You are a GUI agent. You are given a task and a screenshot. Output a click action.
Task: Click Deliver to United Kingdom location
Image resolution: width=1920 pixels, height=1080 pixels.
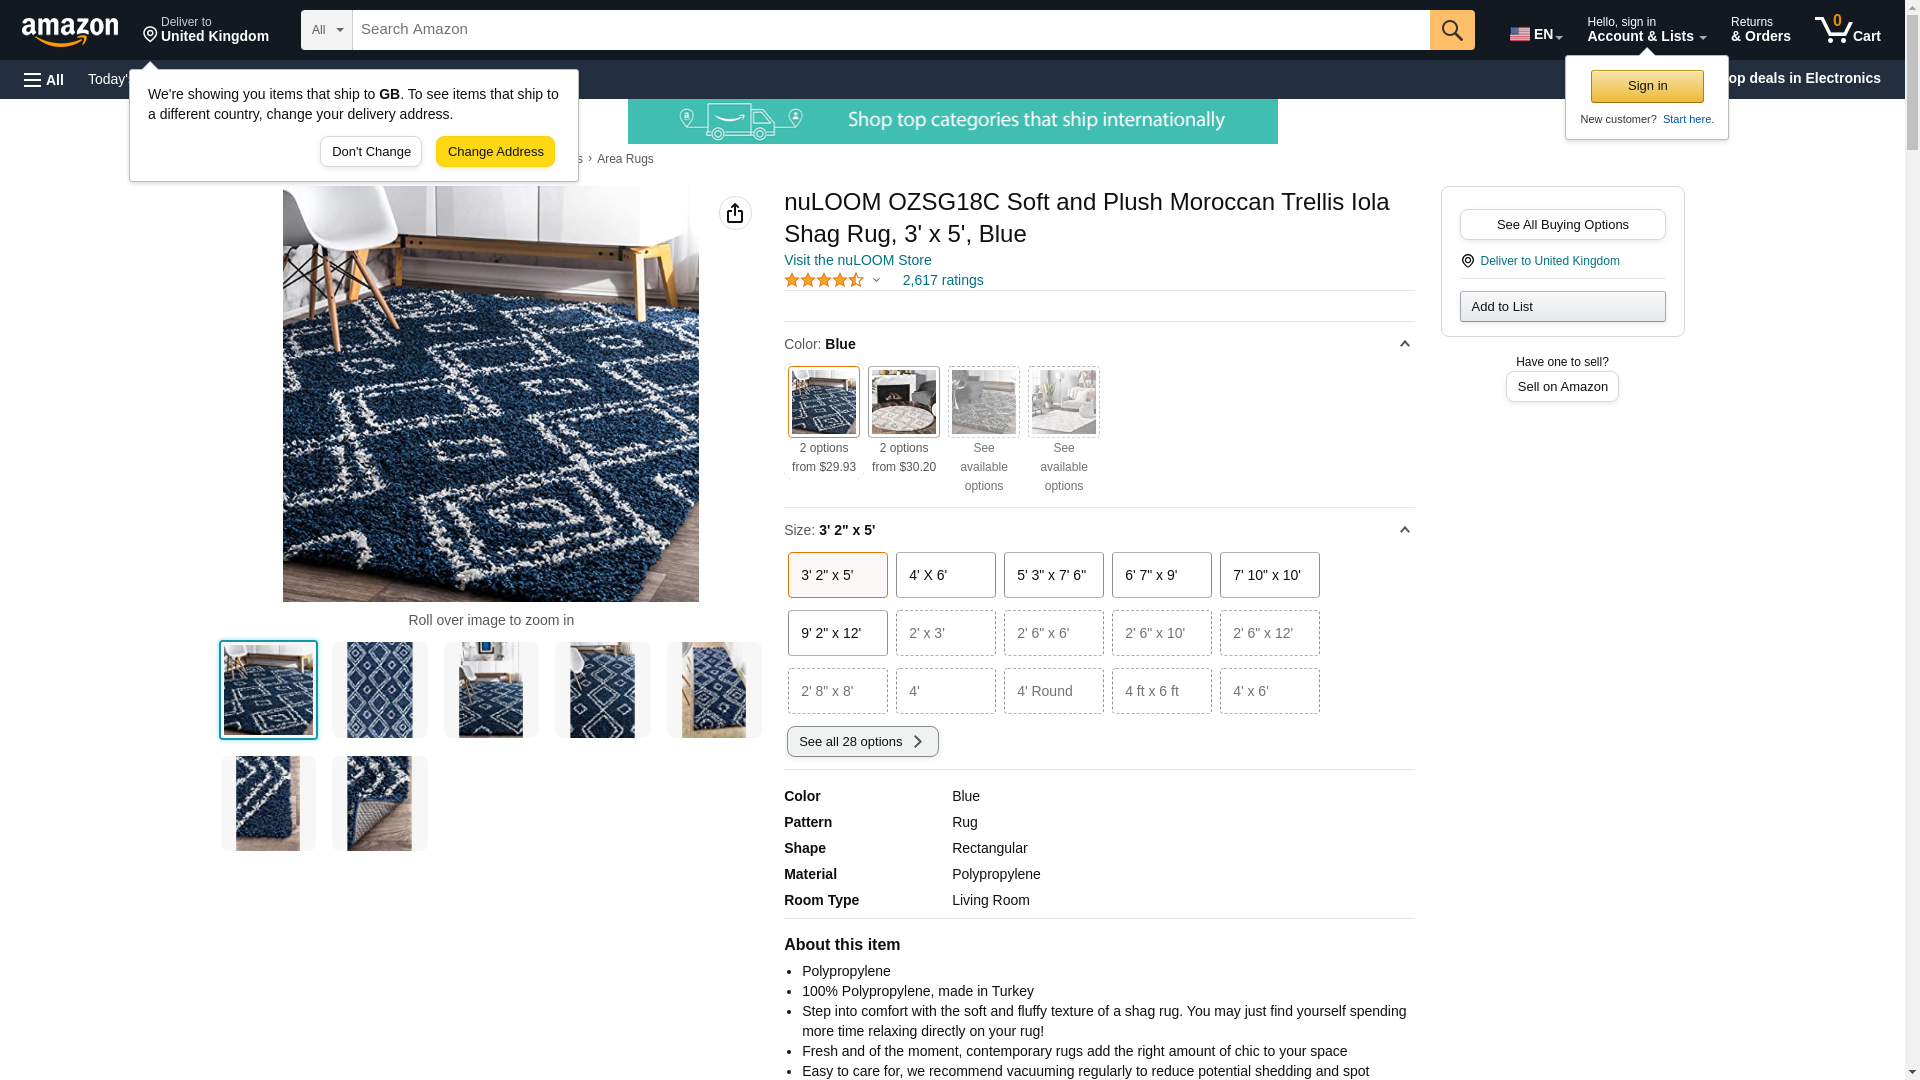pyautogui.click(x=206, y=30)
